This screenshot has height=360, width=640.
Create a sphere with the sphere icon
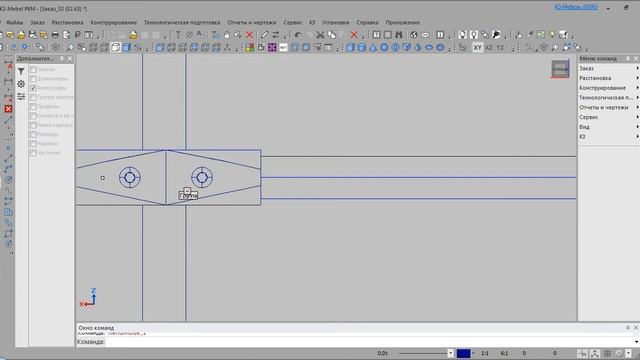tap(384, 48)
